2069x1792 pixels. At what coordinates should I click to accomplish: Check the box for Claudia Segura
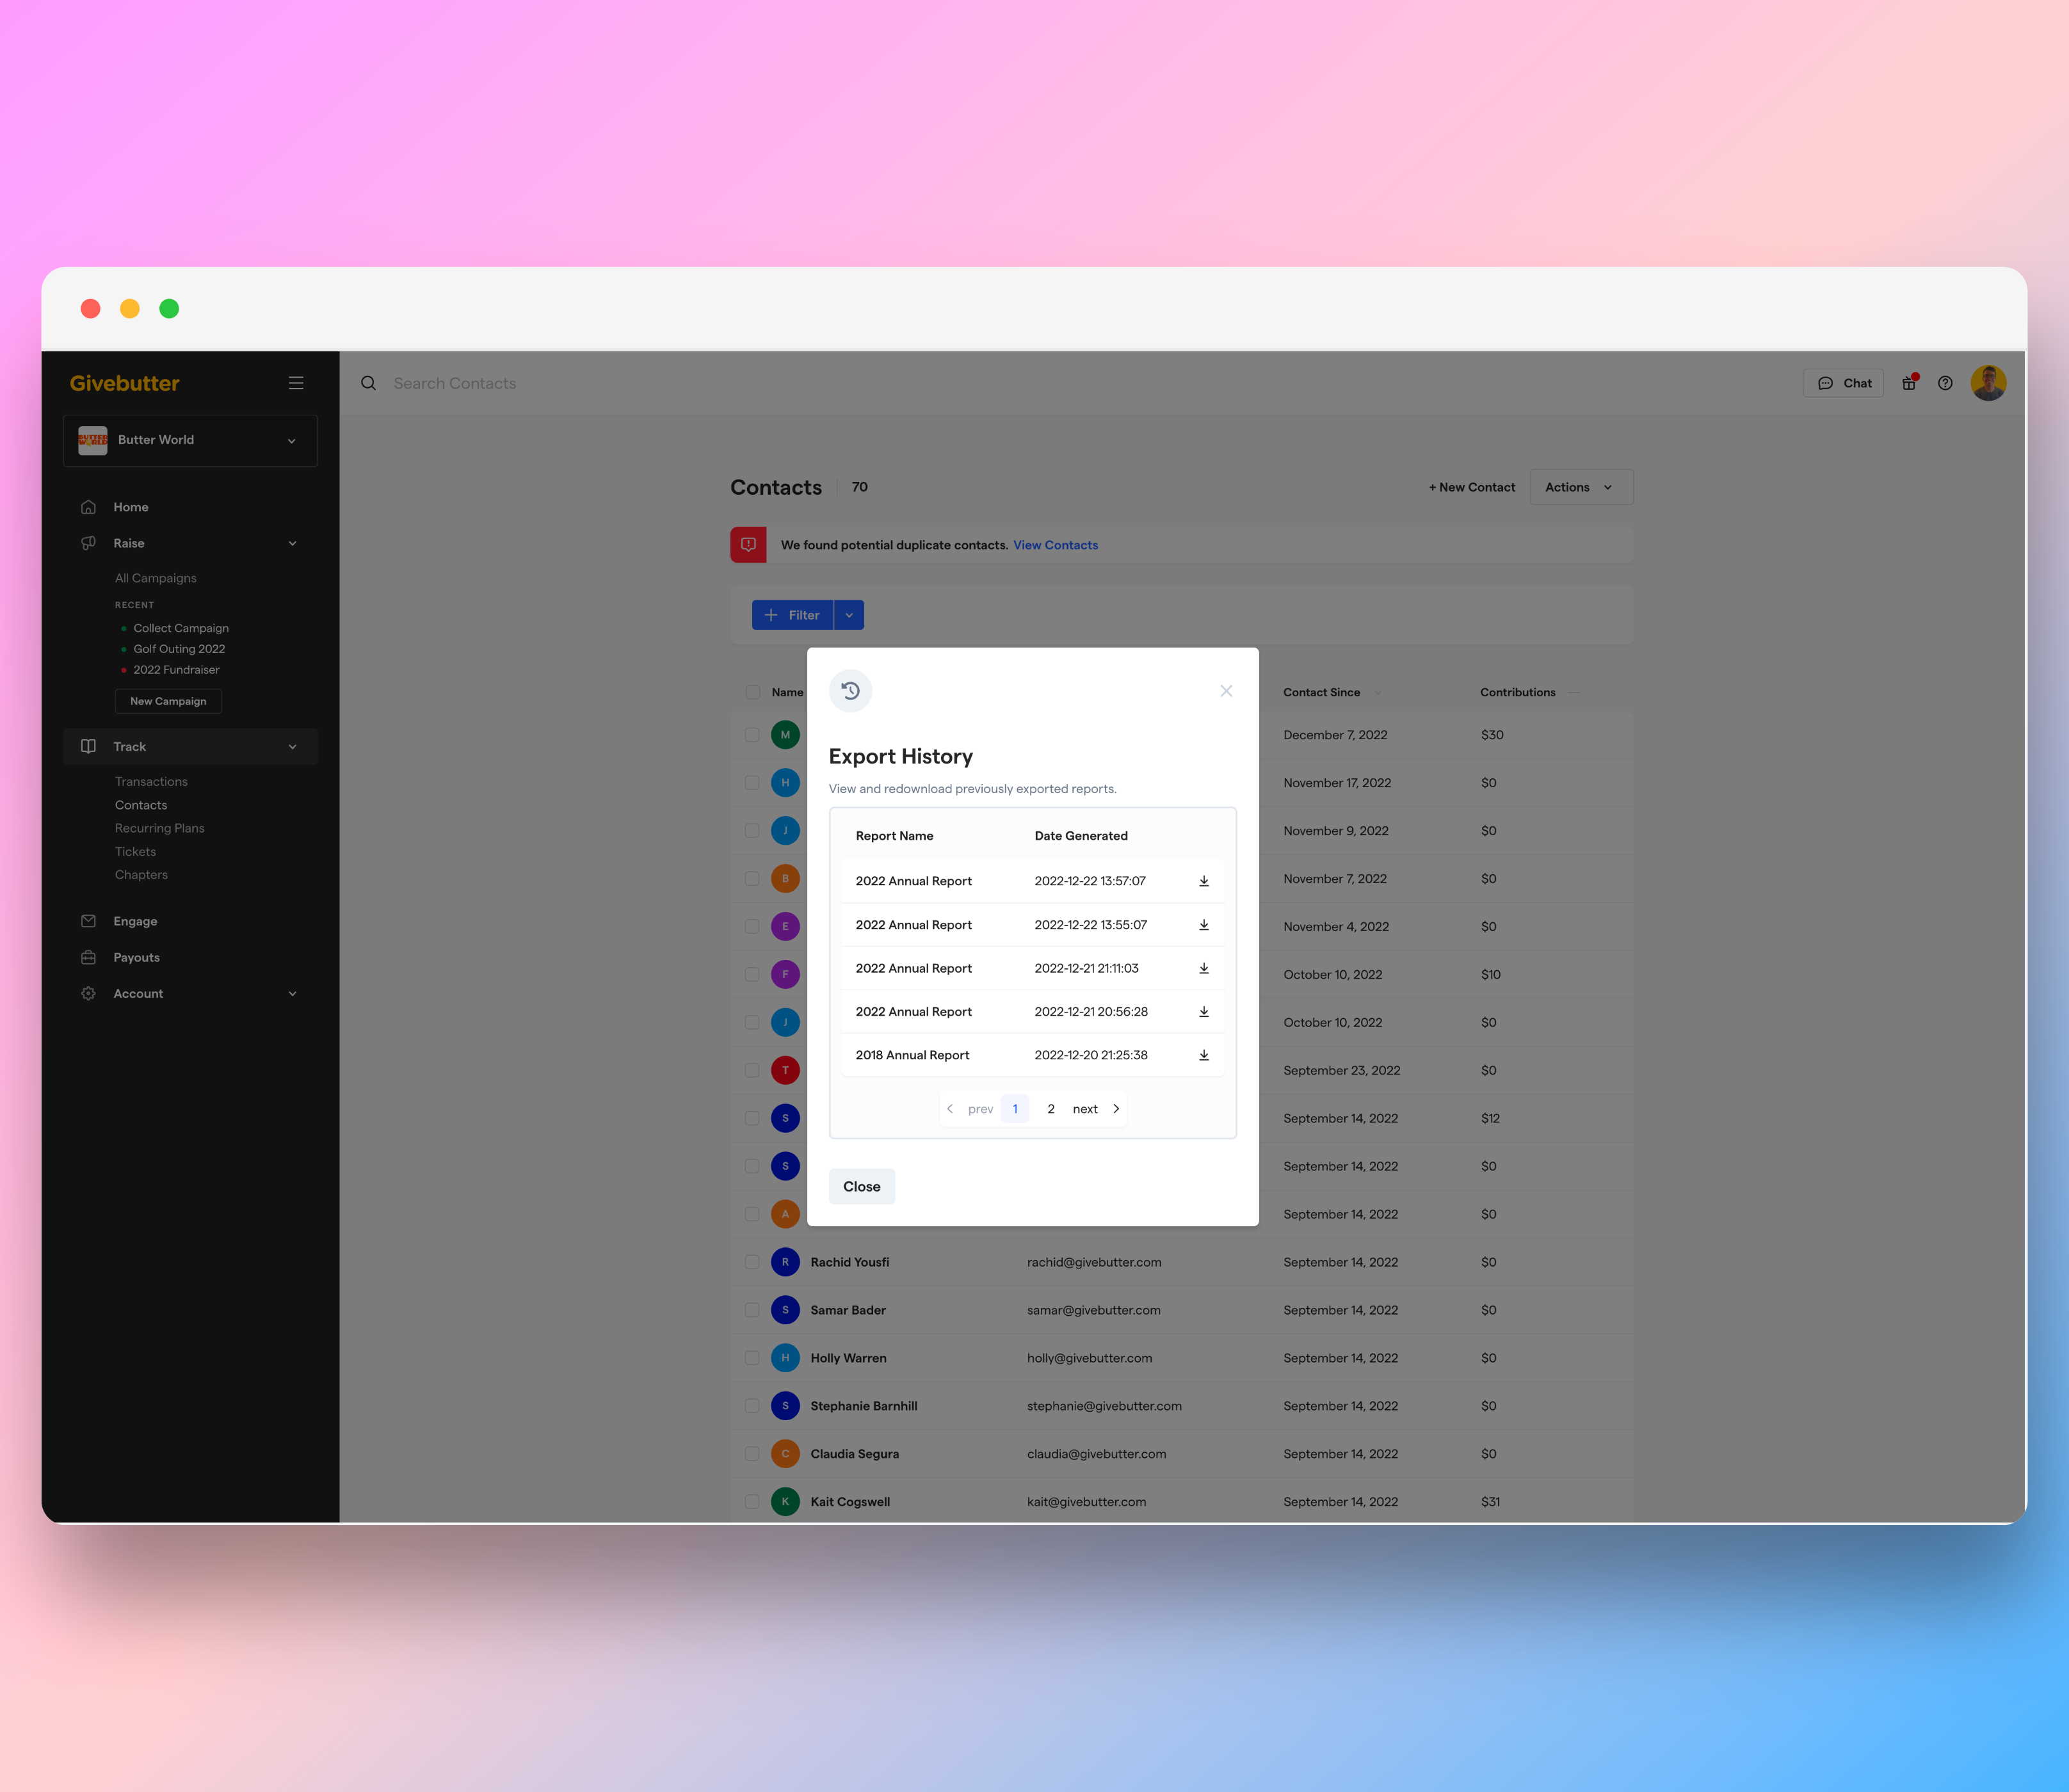coord(752,1454)
